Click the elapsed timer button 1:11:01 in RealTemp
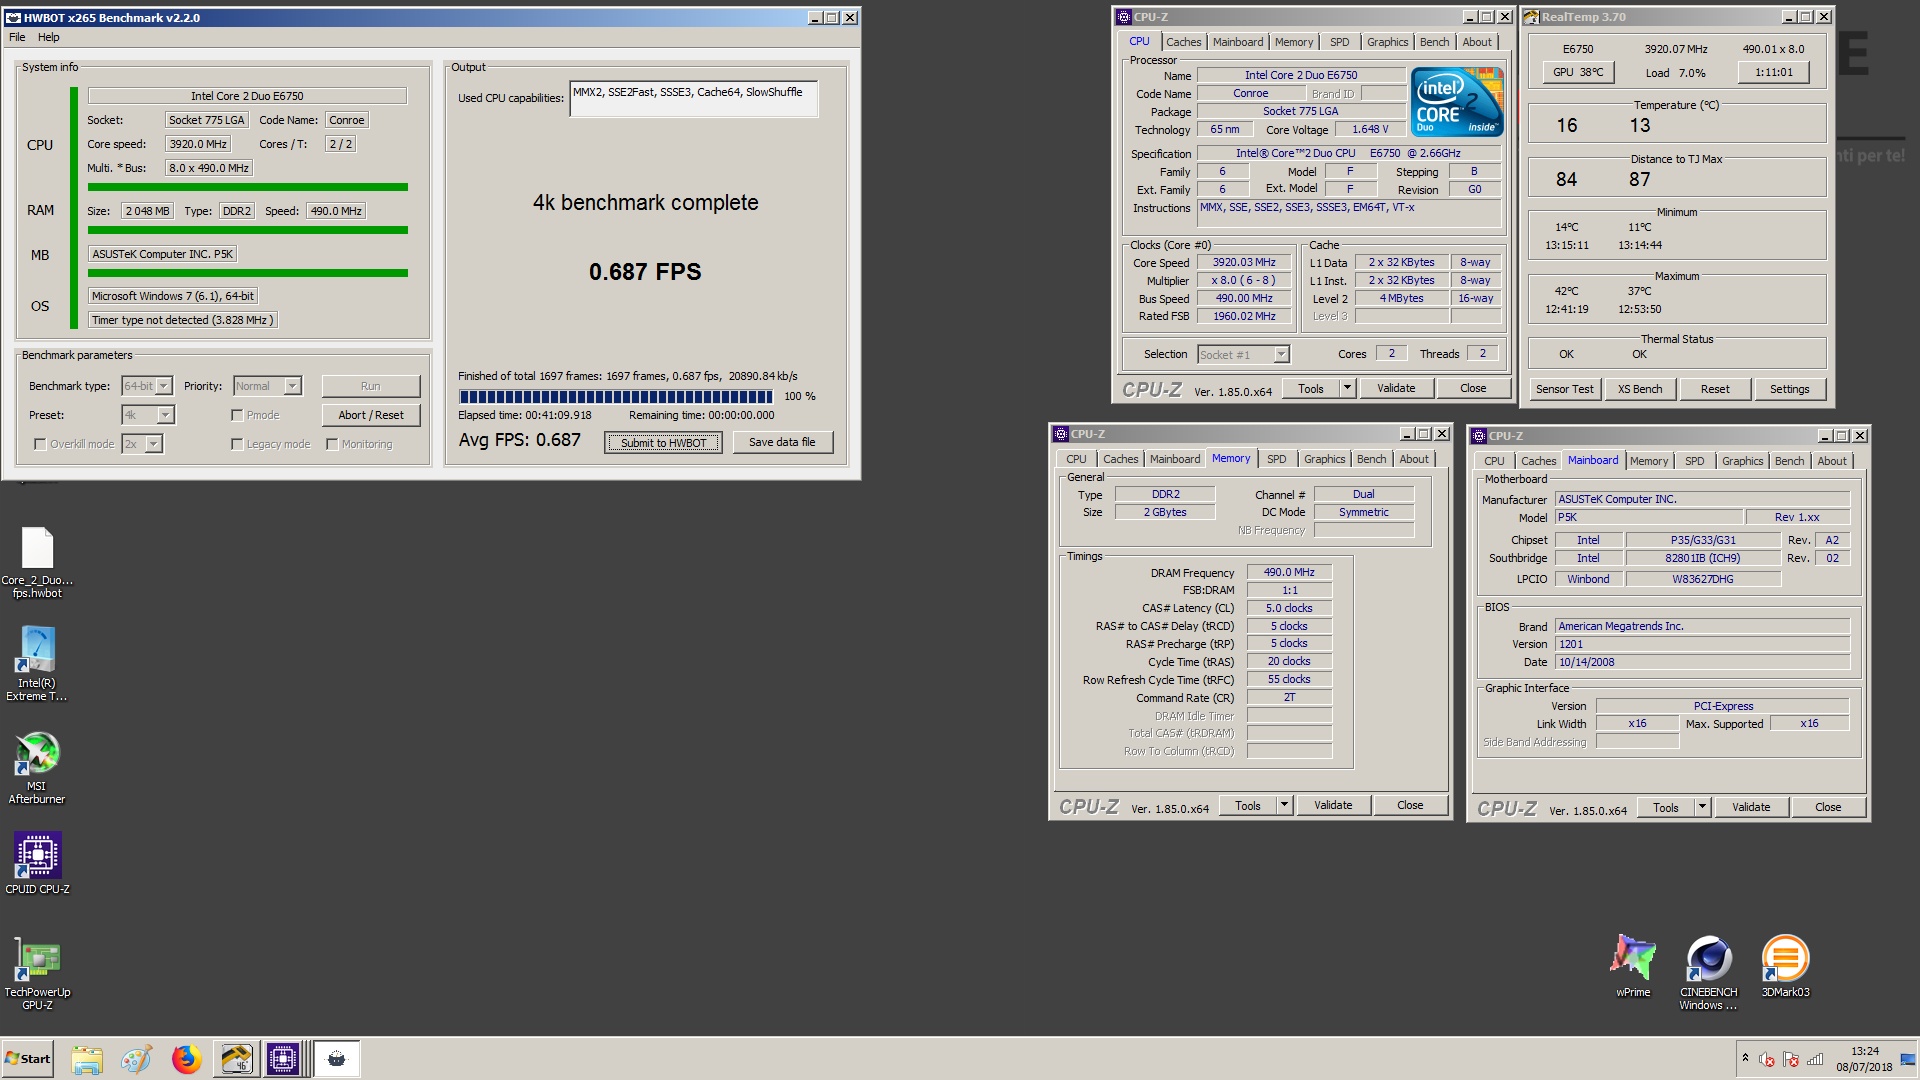 coord(1773,72)
